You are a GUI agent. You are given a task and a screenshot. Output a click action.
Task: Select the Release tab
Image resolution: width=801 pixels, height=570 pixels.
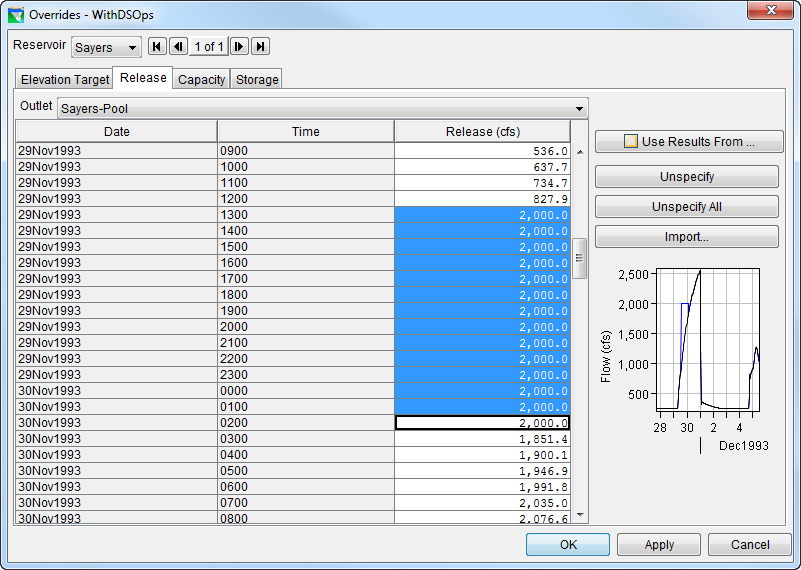[x=143, y=78]
